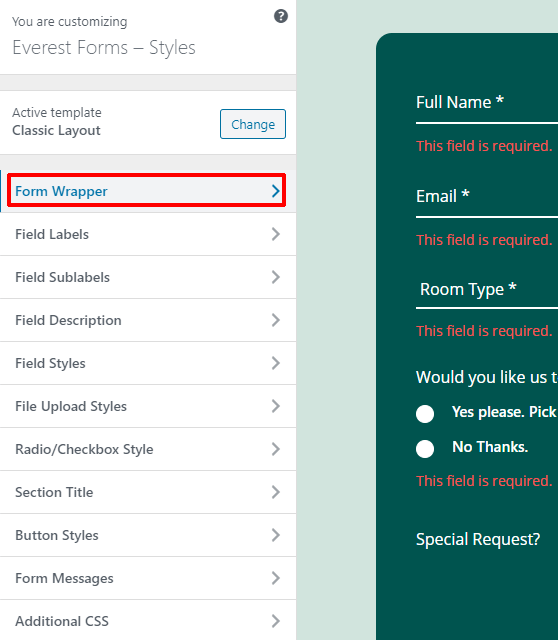Click the Change template button

point(253,124)
